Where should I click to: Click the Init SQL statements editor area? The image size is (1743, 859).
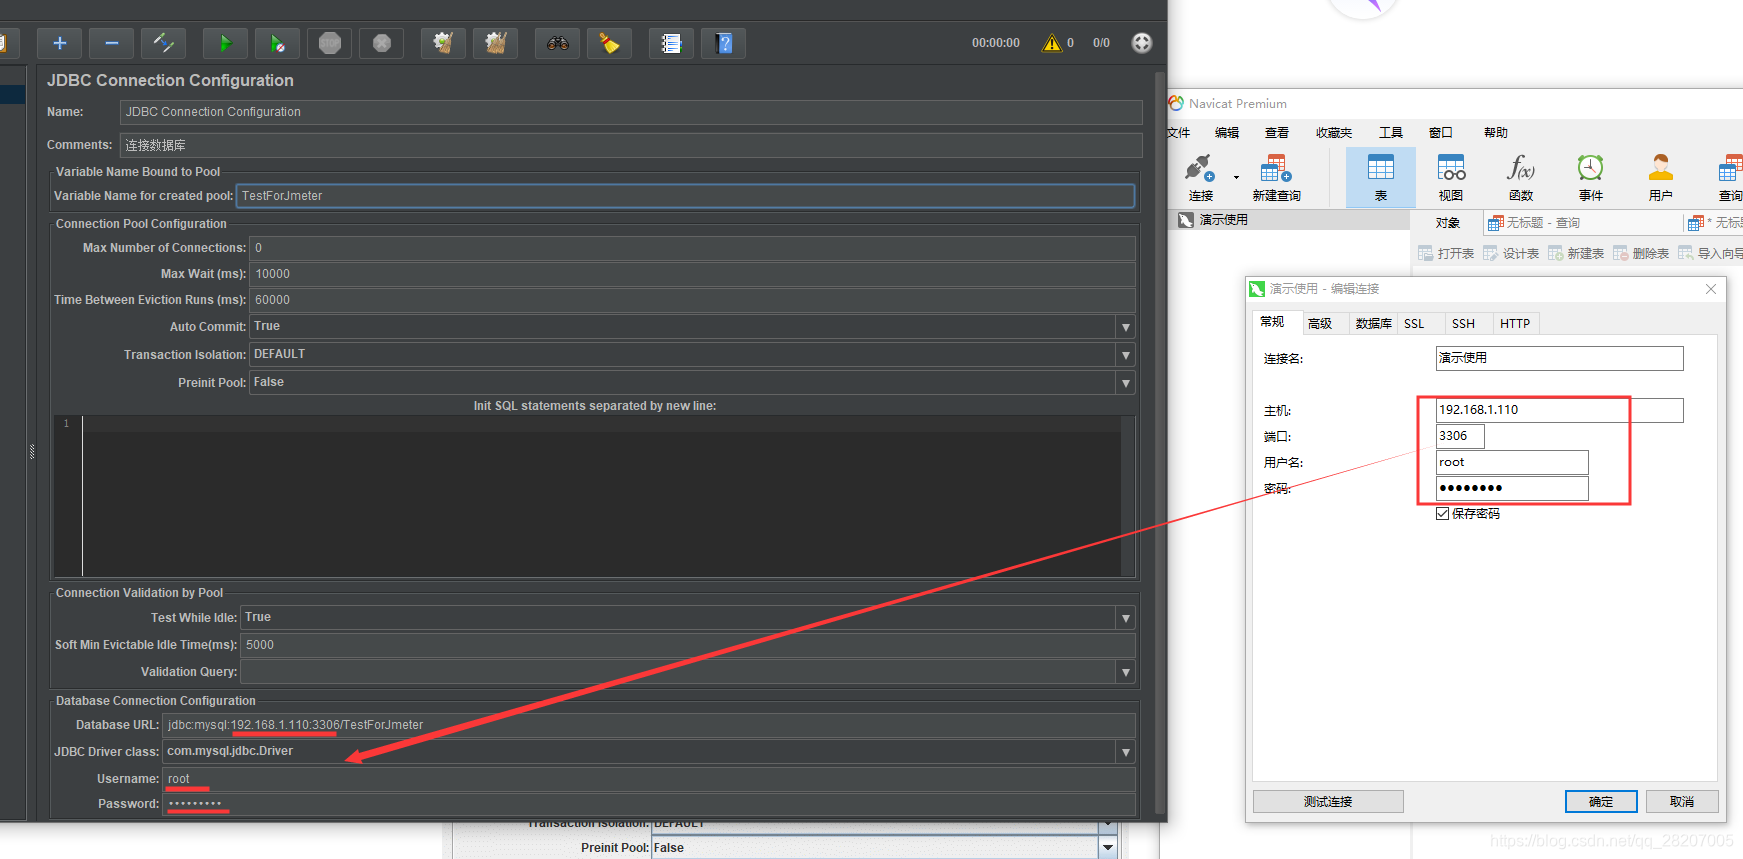[600, 497]
